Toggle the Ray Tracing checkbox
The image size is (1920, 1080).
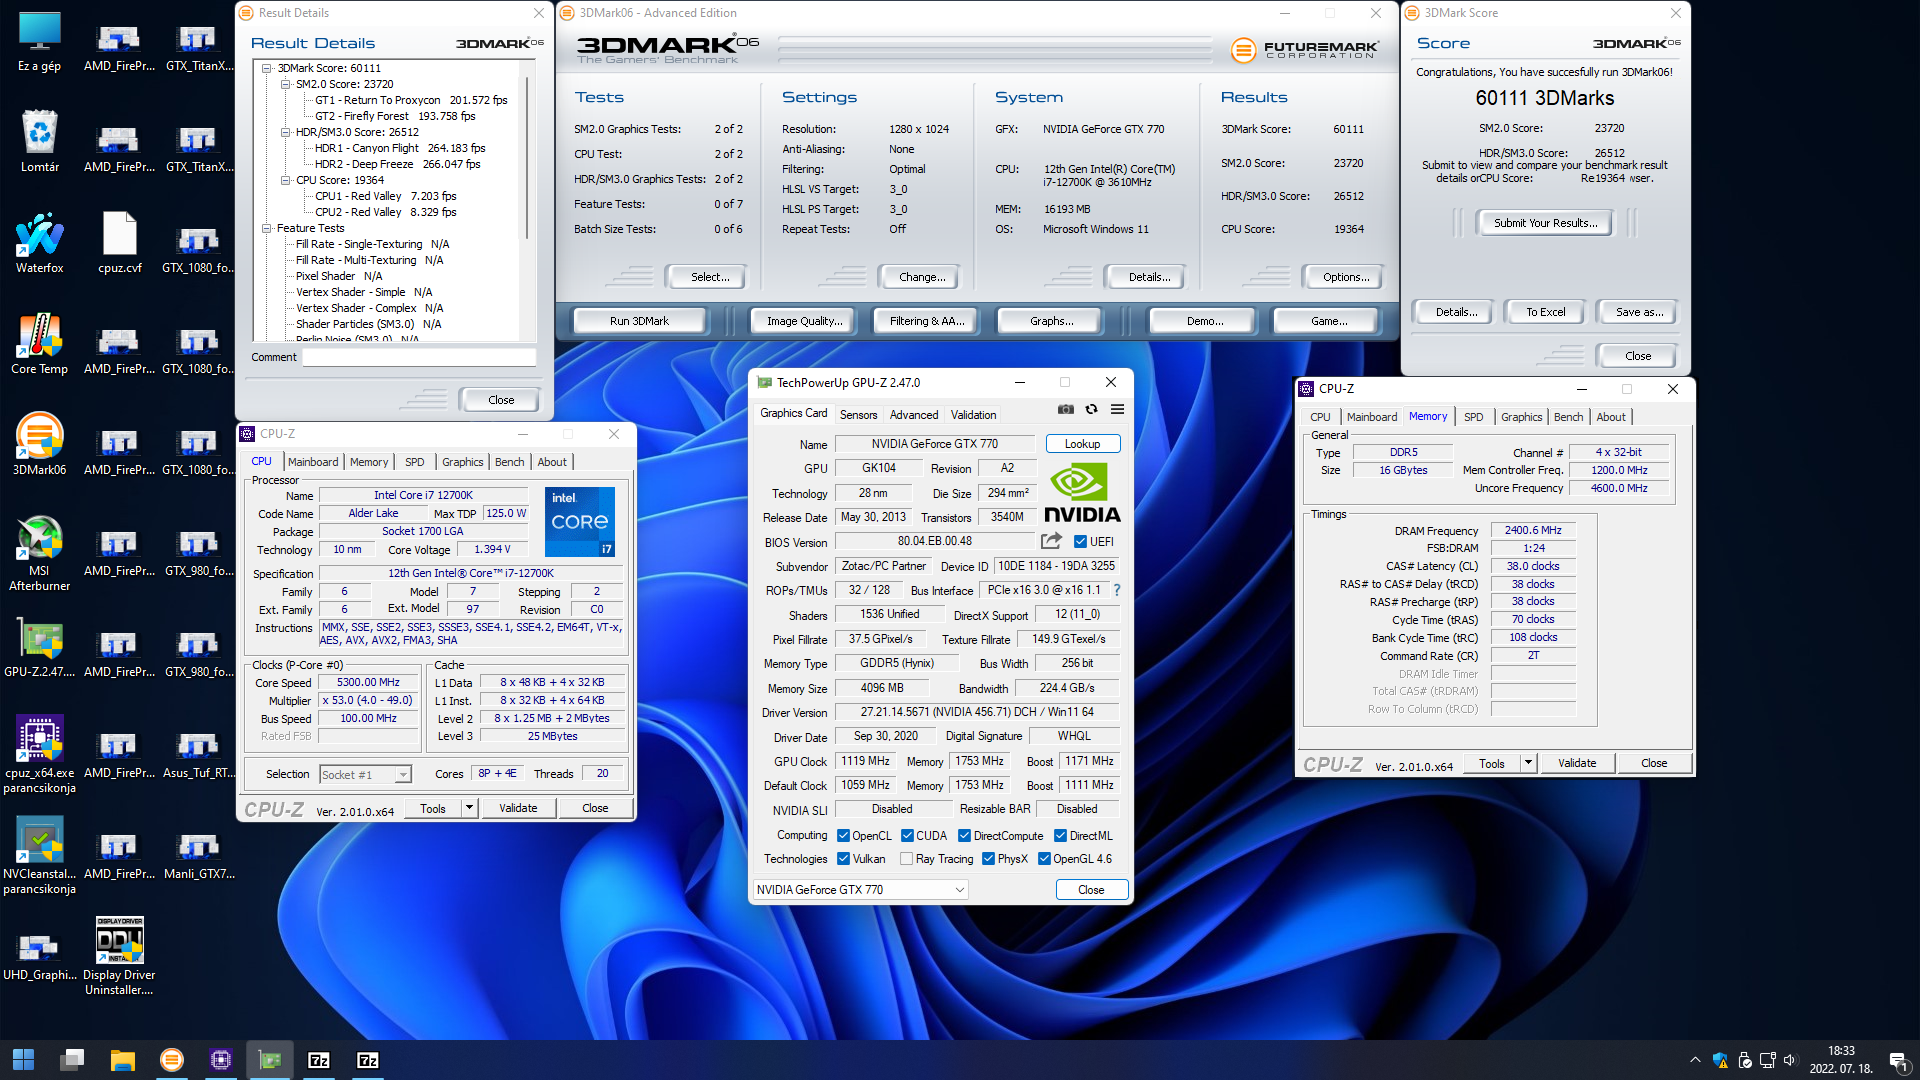[906, 859]
